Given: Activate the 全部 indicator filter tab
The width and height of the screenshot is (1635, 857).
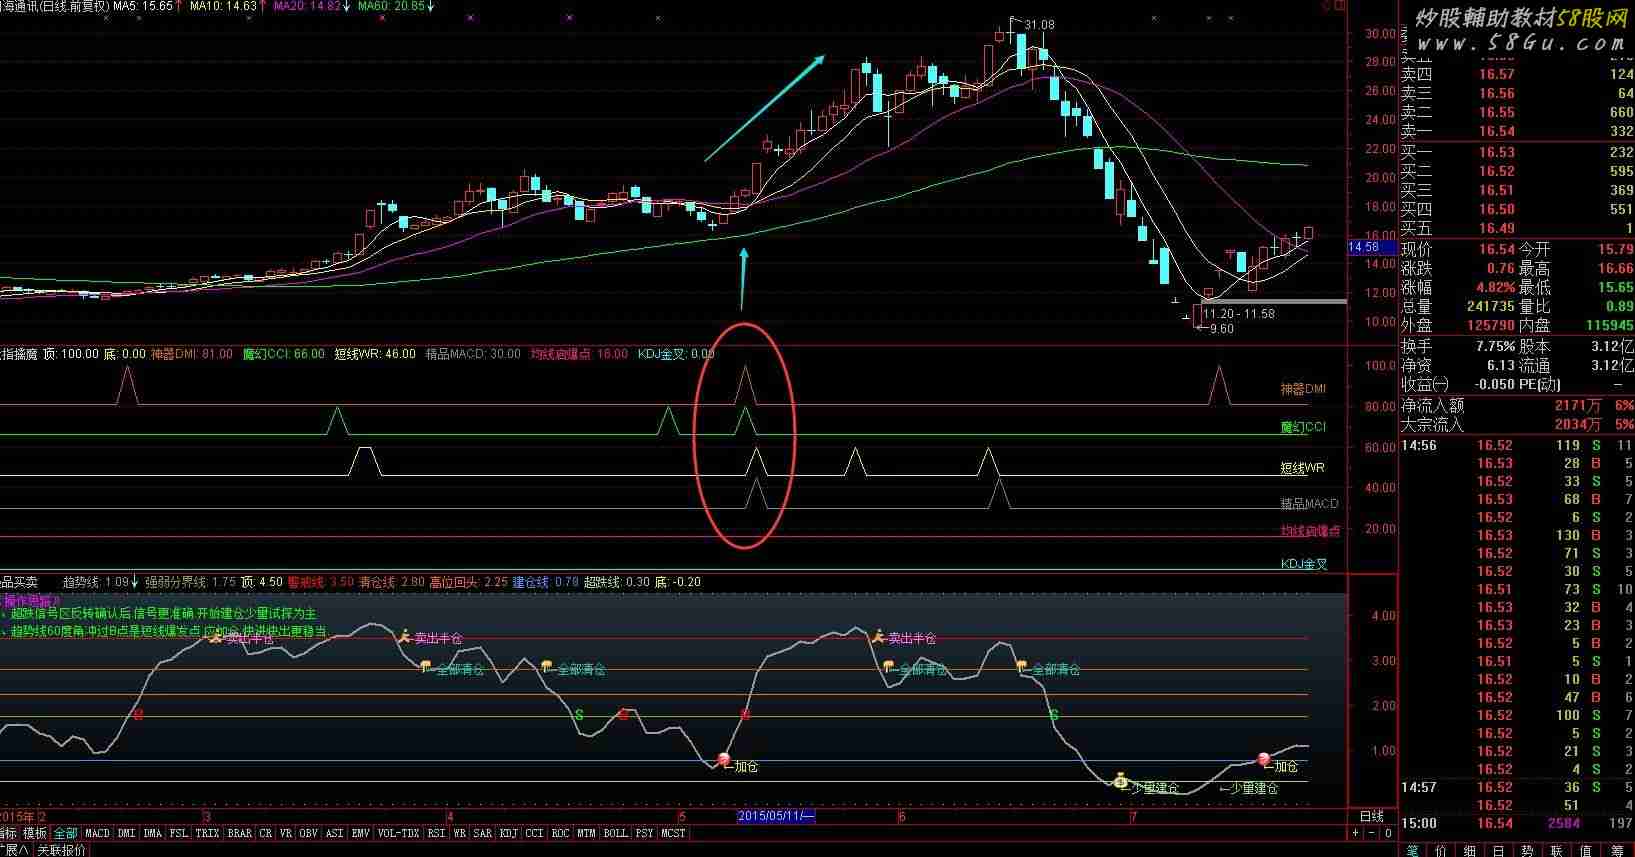Looking at the screenshot, I should pyautogui.click(x=65, y=833).
